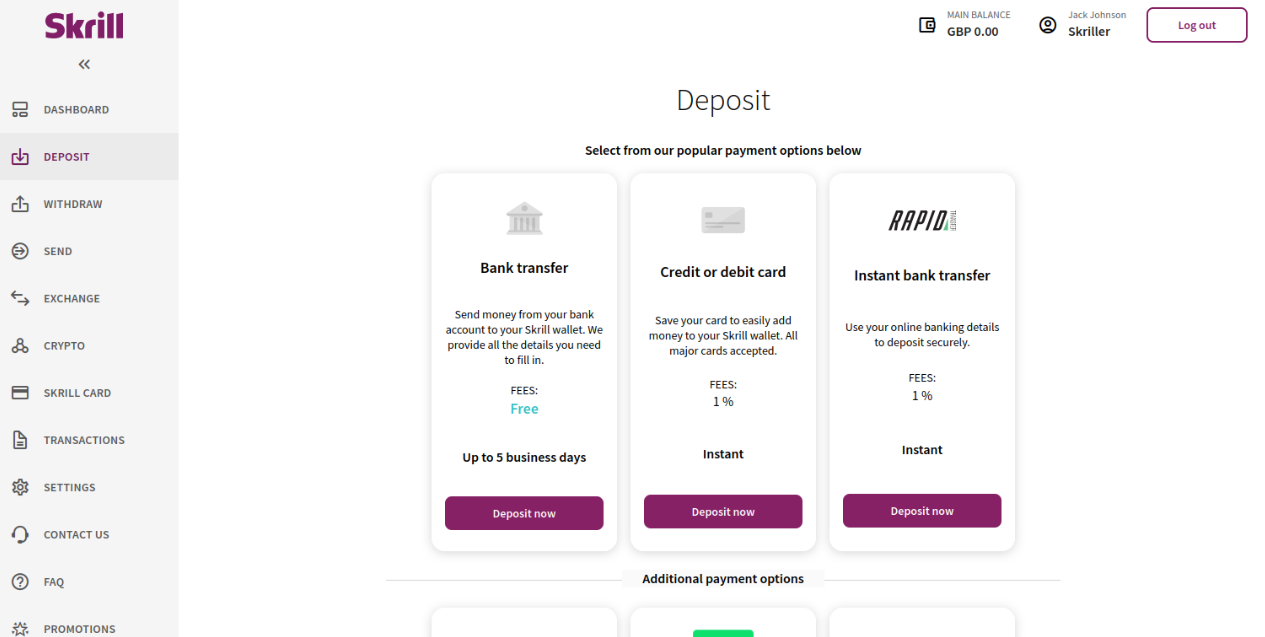This screenshot has height=637, width=1265.
Task: Click the Skrill logo
Action: (84, 25)
